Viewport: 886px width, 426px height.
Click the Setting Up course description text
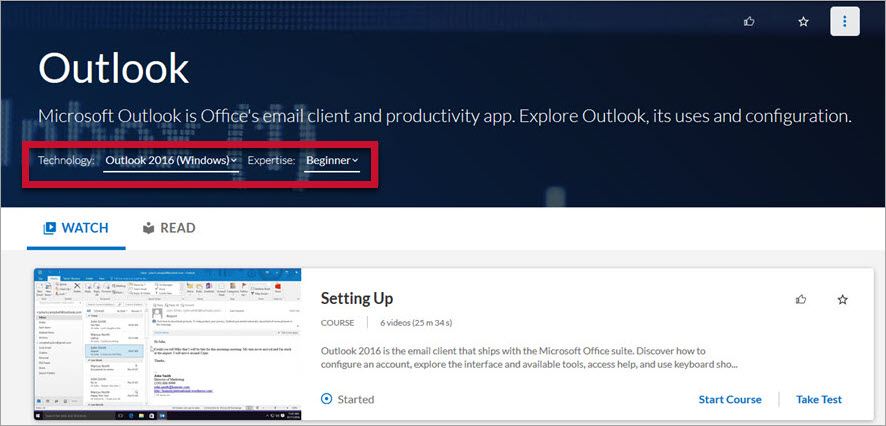click(x=528, y=358)
